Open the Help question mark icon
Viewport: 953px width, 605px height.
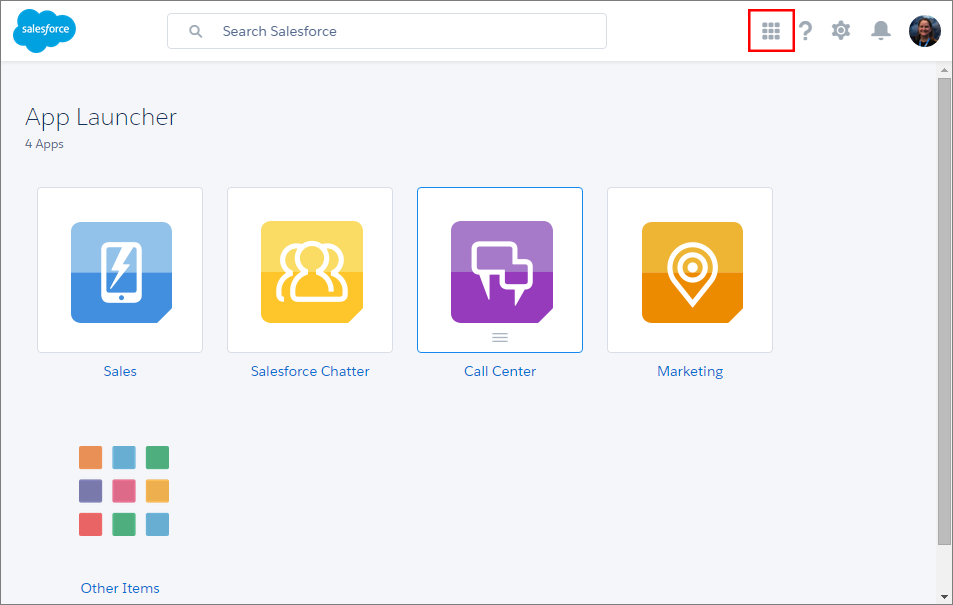[805, 30]
